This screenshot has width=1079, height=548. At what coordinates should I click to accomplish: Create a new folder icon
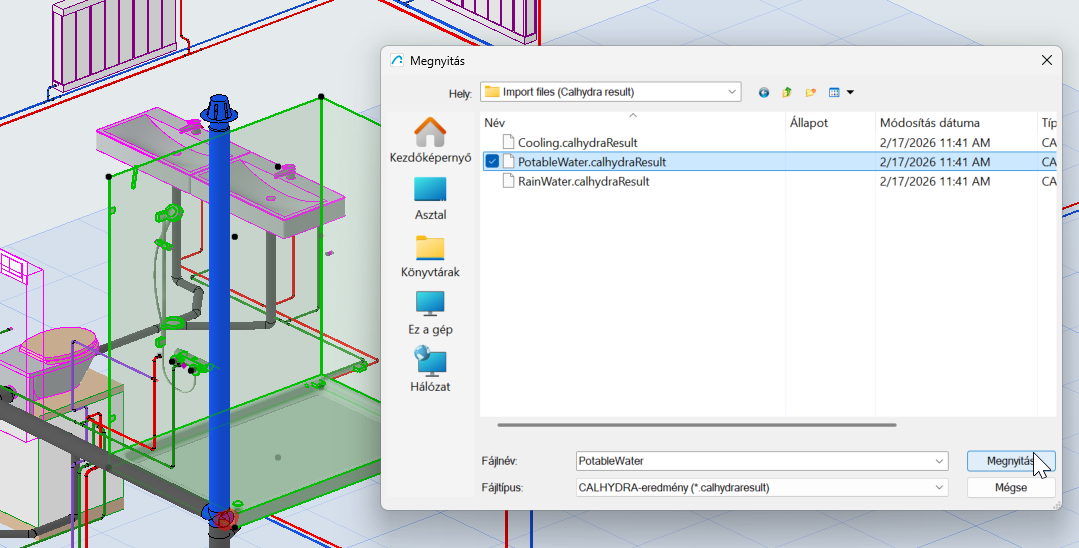(x=811, y=92)
